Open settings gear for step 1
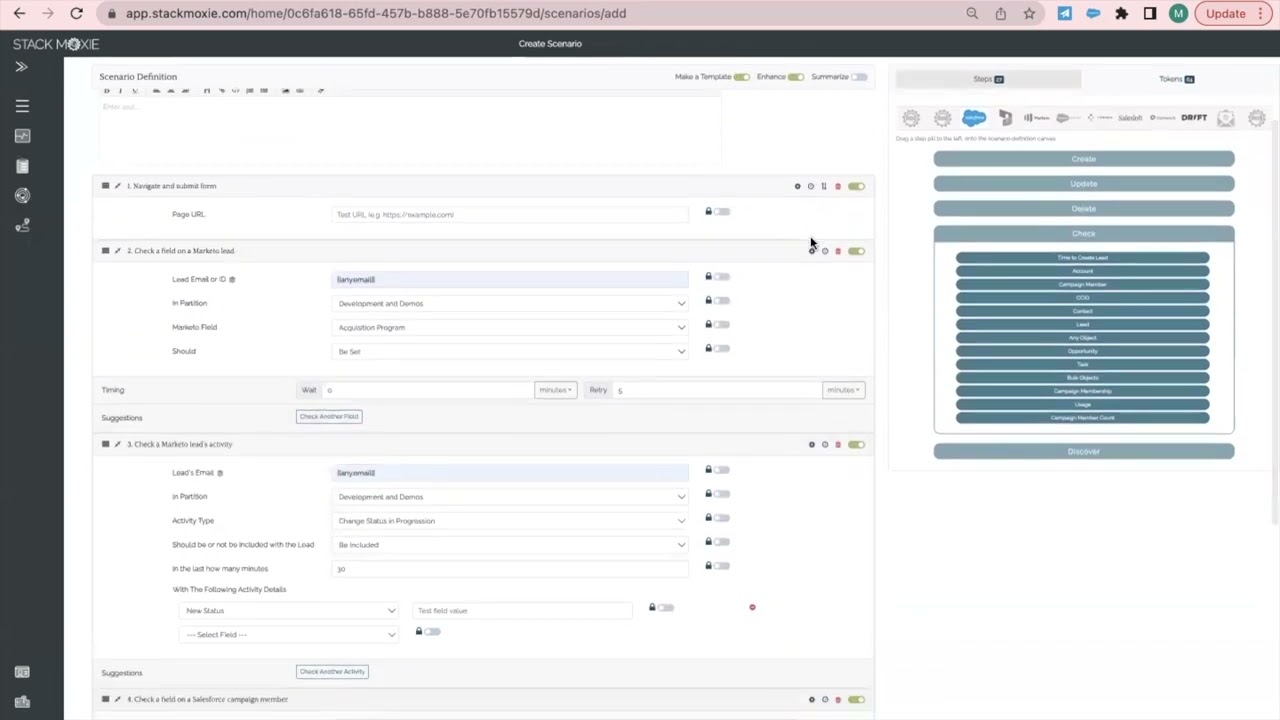The image size is (1280, 720). pyautogui.click(x=798, y=186)
